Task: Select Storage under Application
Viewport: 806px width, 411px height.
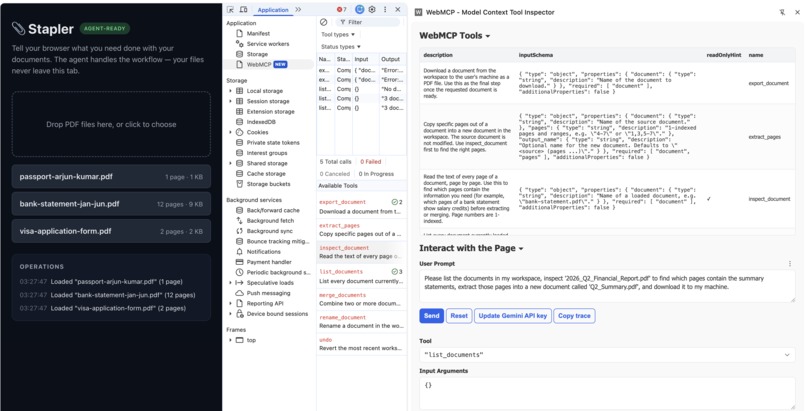Action: (257, 54)
